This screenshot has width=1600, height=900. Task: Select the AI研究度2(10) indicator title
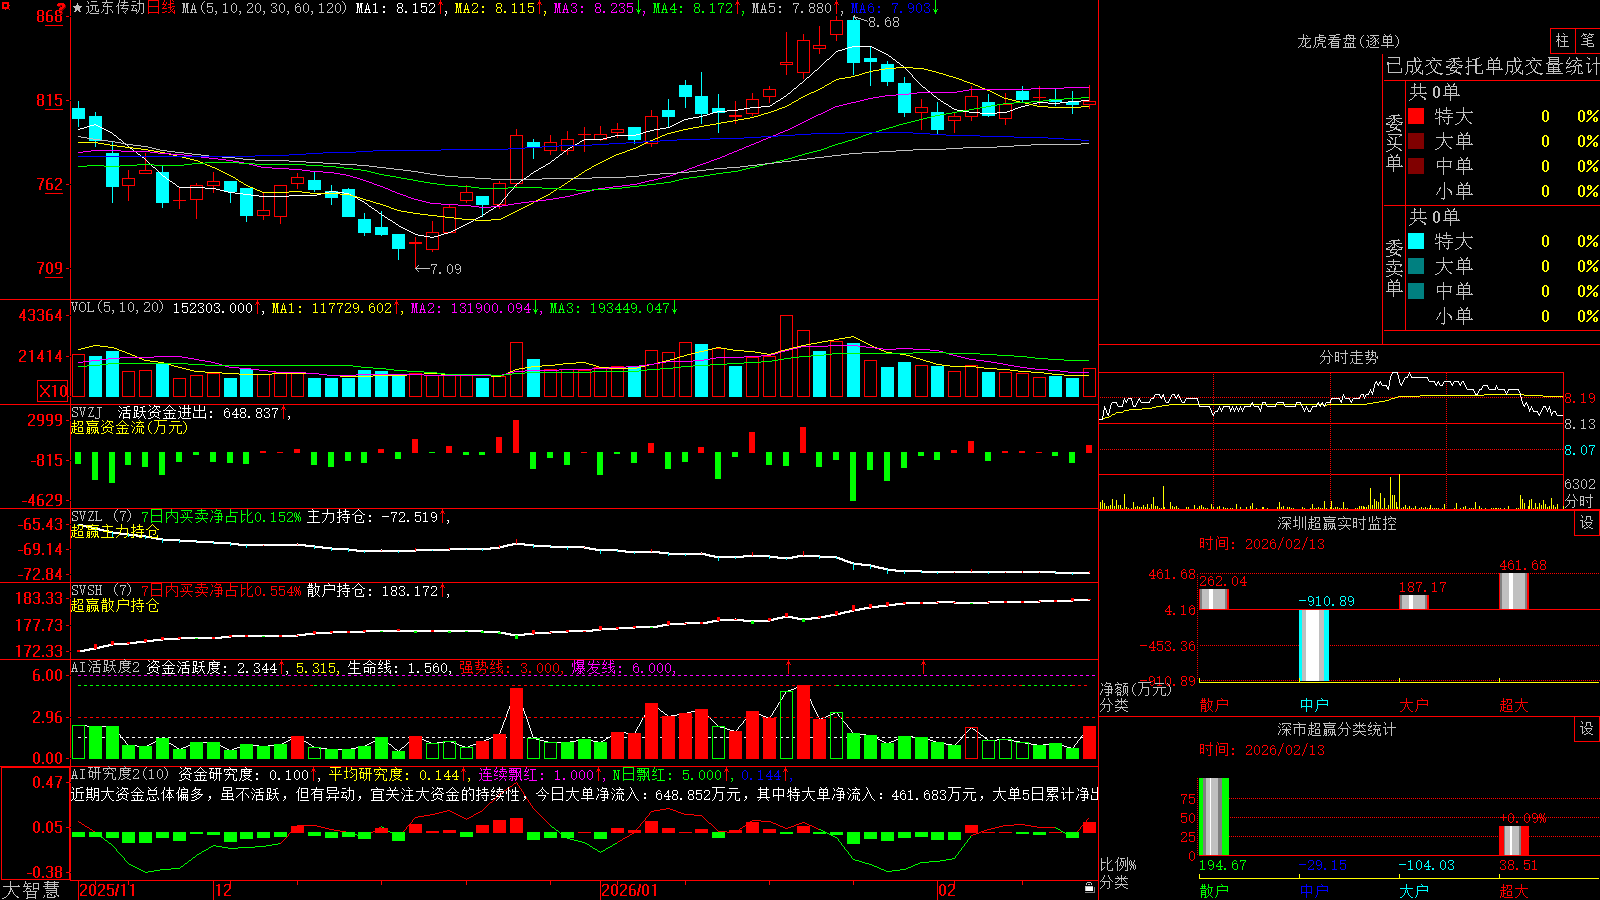[x=120, y=774]
